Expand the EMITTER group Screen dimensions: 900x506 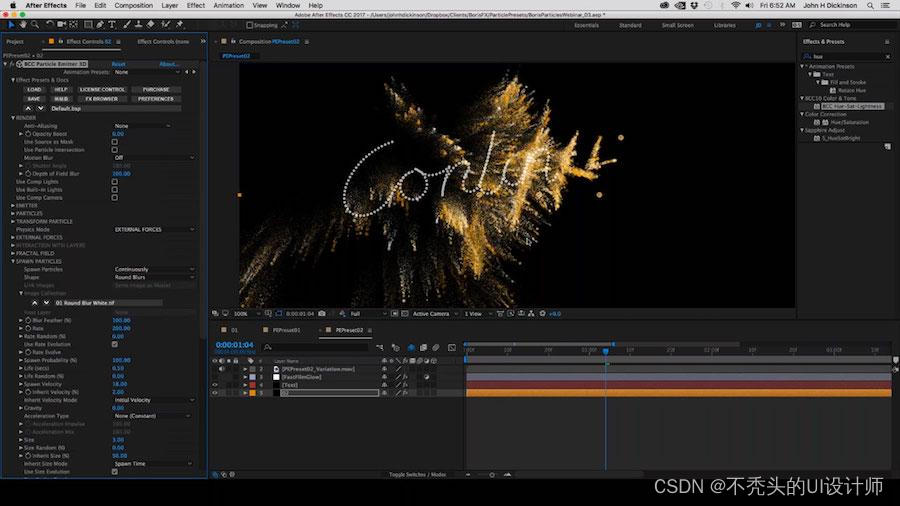(x=13, y=205)
